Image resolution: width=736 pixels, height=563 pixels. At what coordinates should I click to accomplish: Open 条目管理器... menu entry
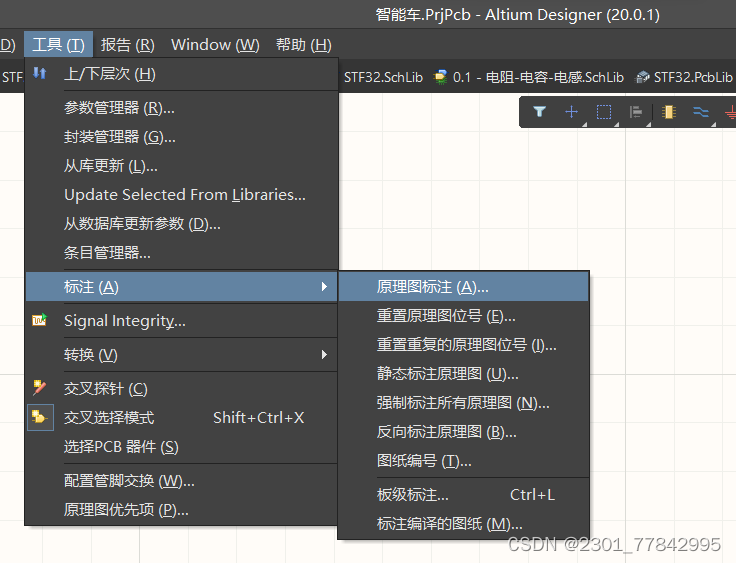[x=182, y=253]
